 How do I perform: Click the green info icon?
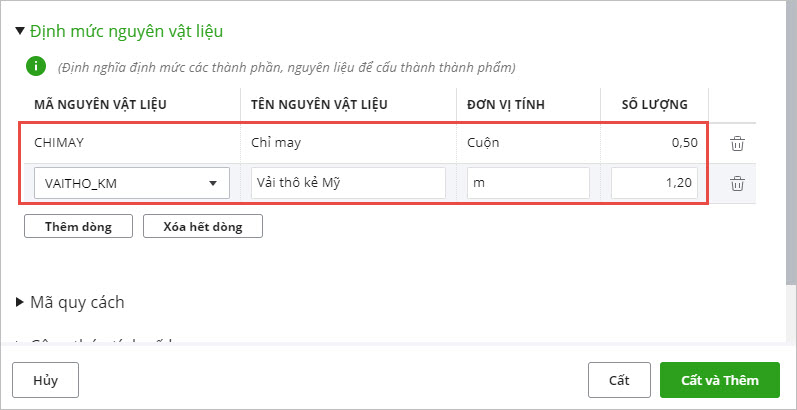point(36,67)
